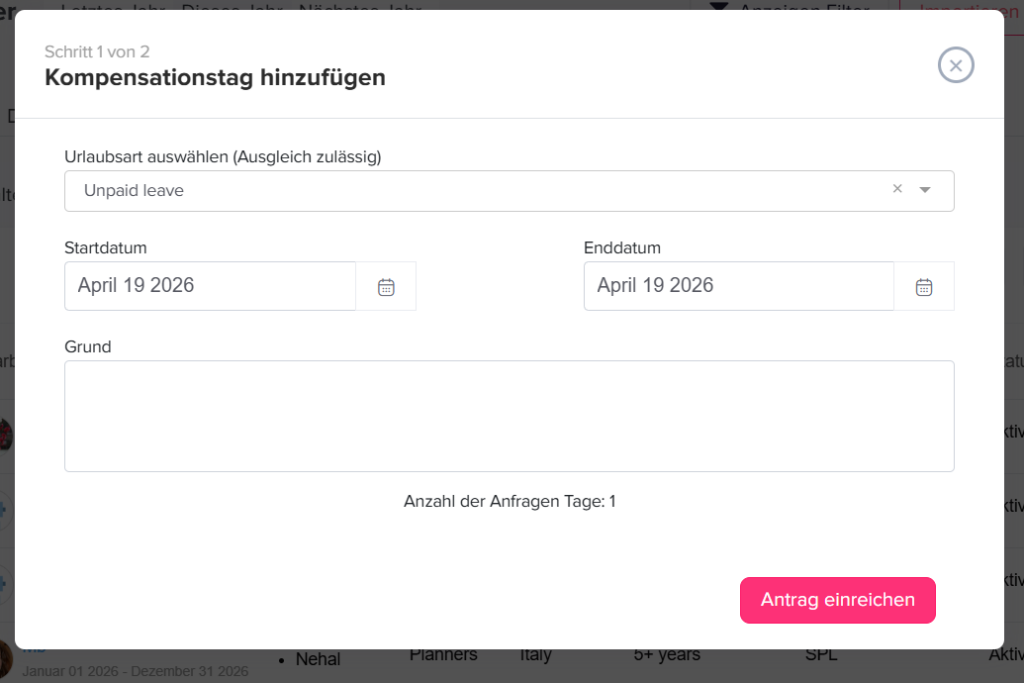This screenshot has height=683, width=1024.
Task: Expand the Urlaubsart dropdown caret
Action: [924, 190]
